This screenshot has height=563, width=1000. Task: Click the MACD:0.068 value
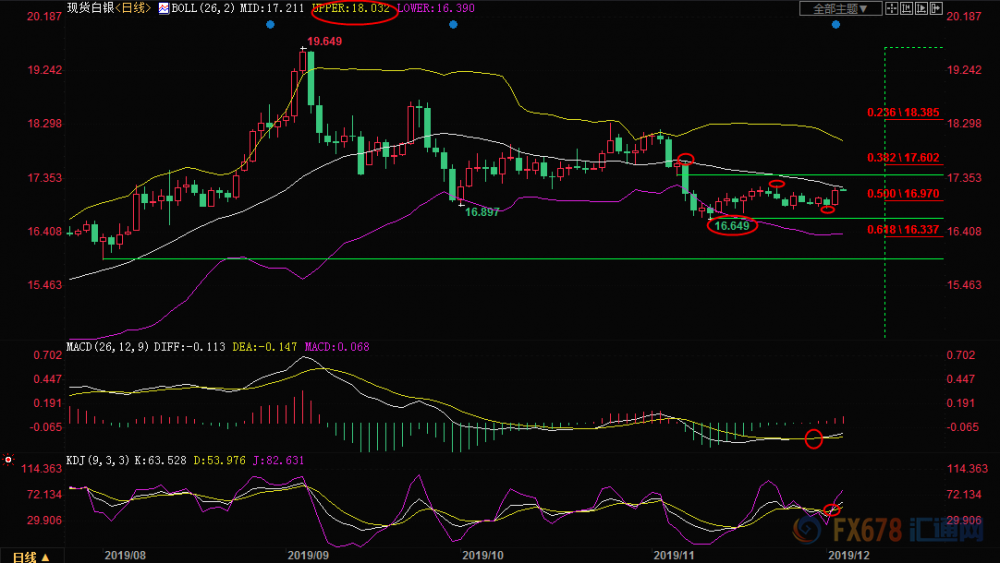(x=337, y=347)
